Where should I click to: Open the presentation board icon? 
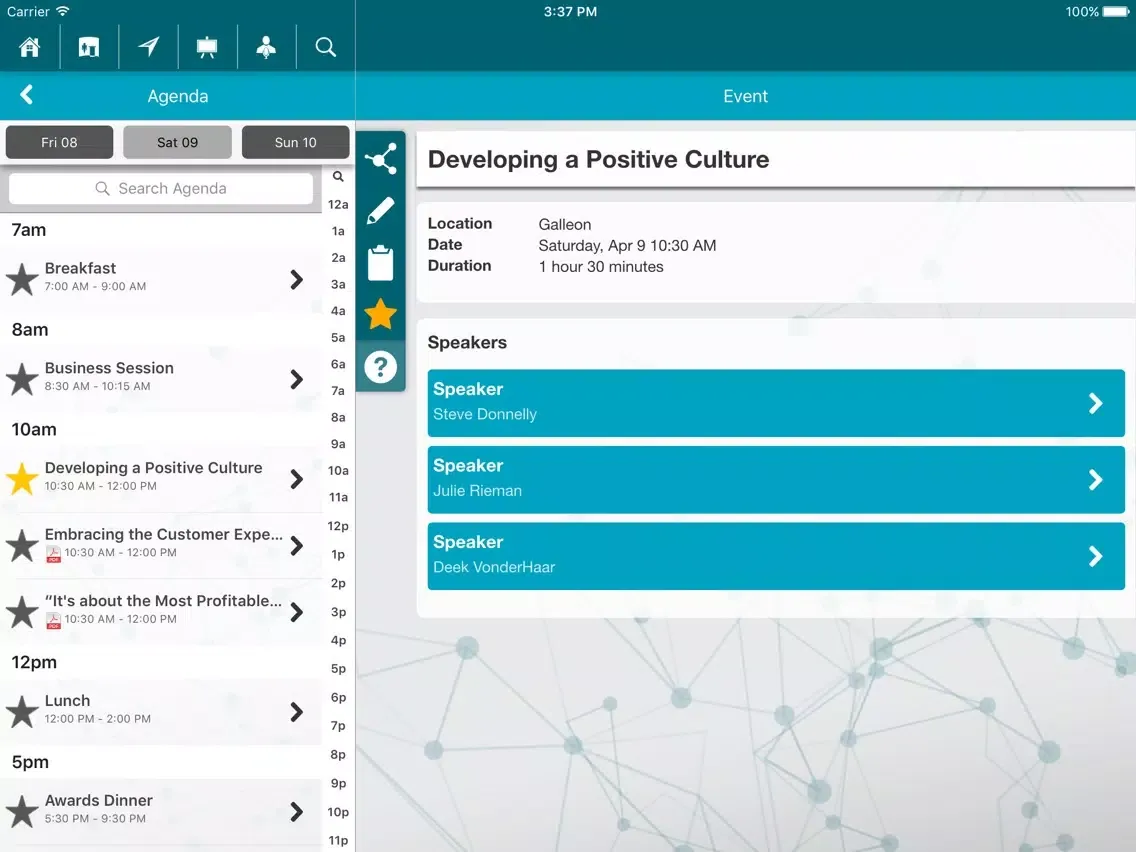tap(207, 47)
